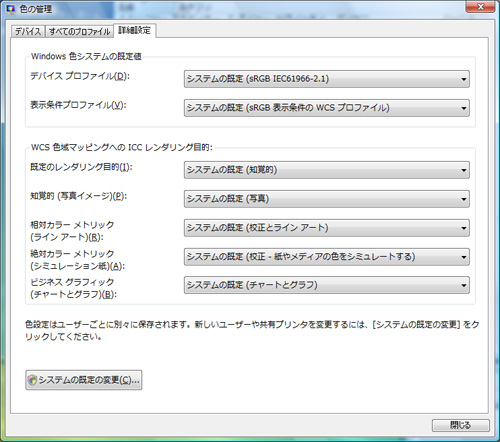
Task: Open 表示条件プロファイル dropdown
Action: point(327,108)
